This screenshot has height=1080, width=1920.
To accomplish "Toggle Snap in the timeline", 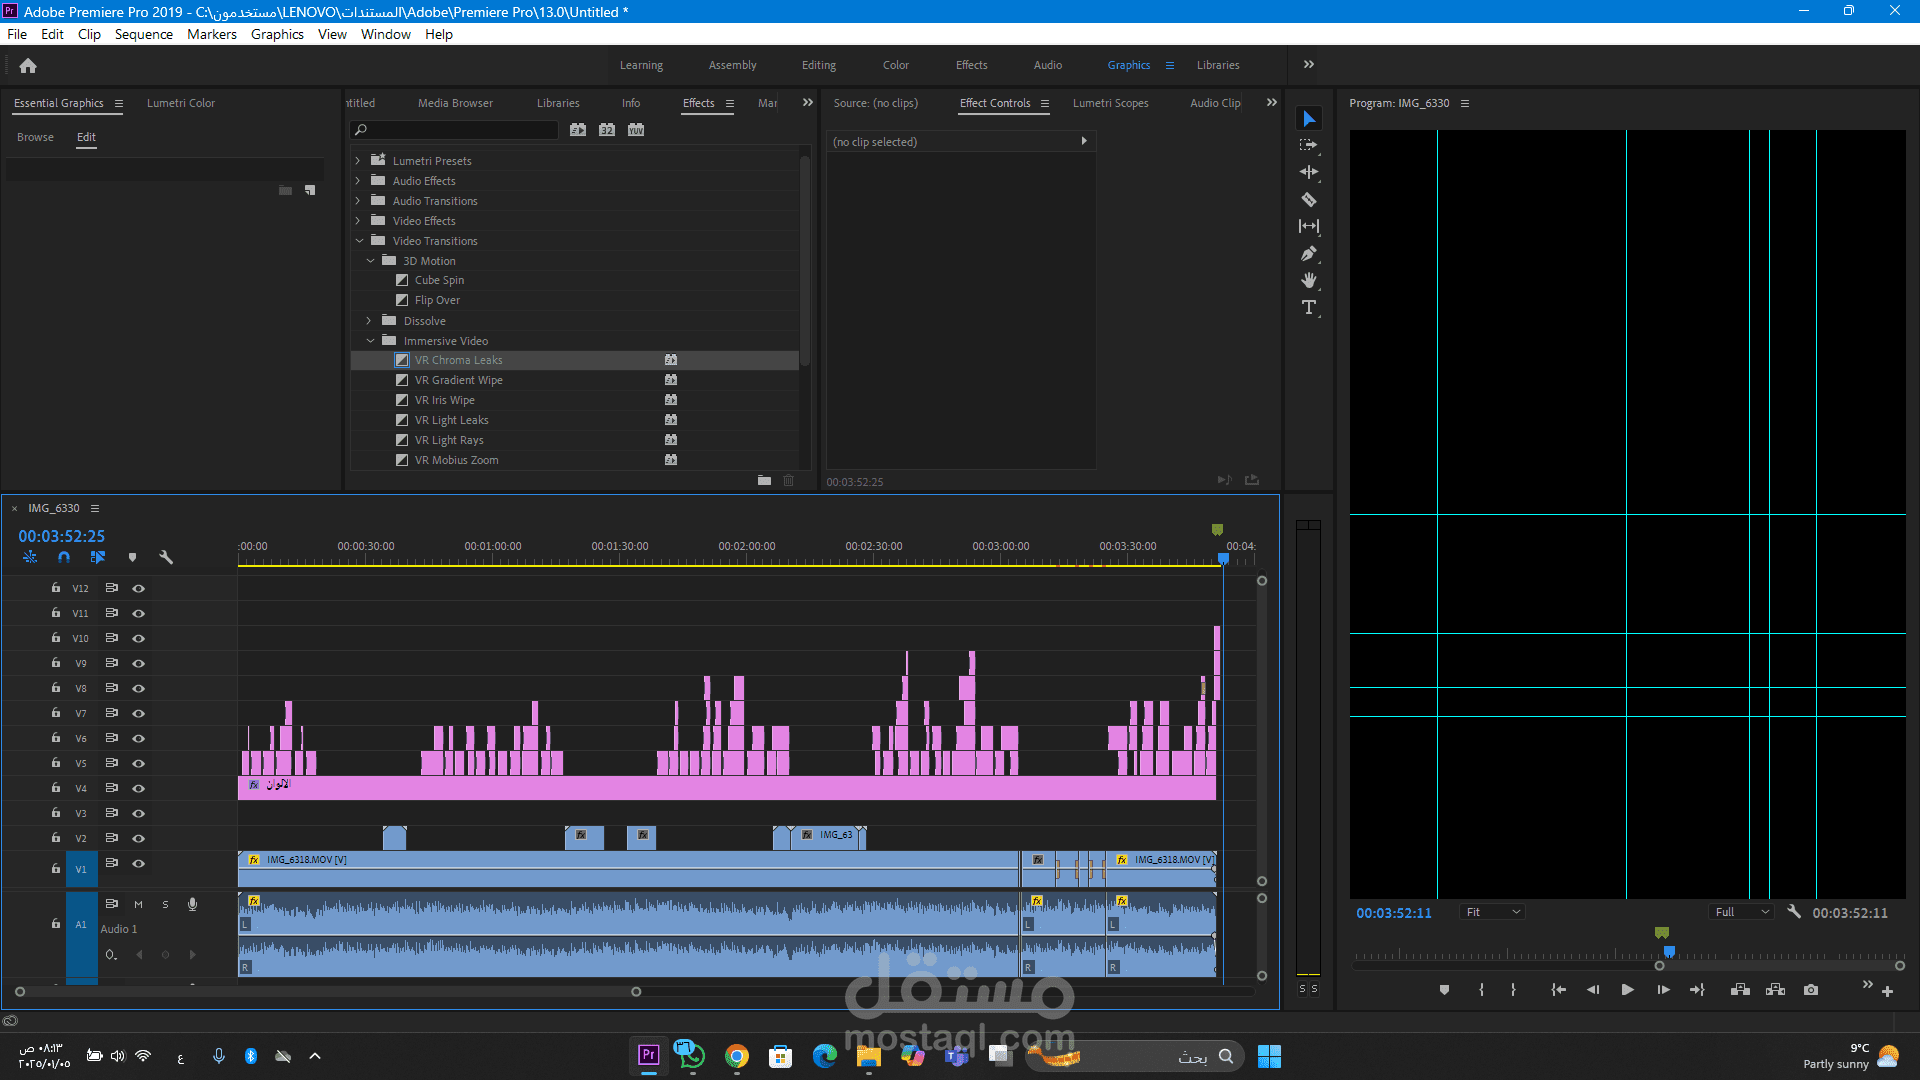I will point(64,557).
